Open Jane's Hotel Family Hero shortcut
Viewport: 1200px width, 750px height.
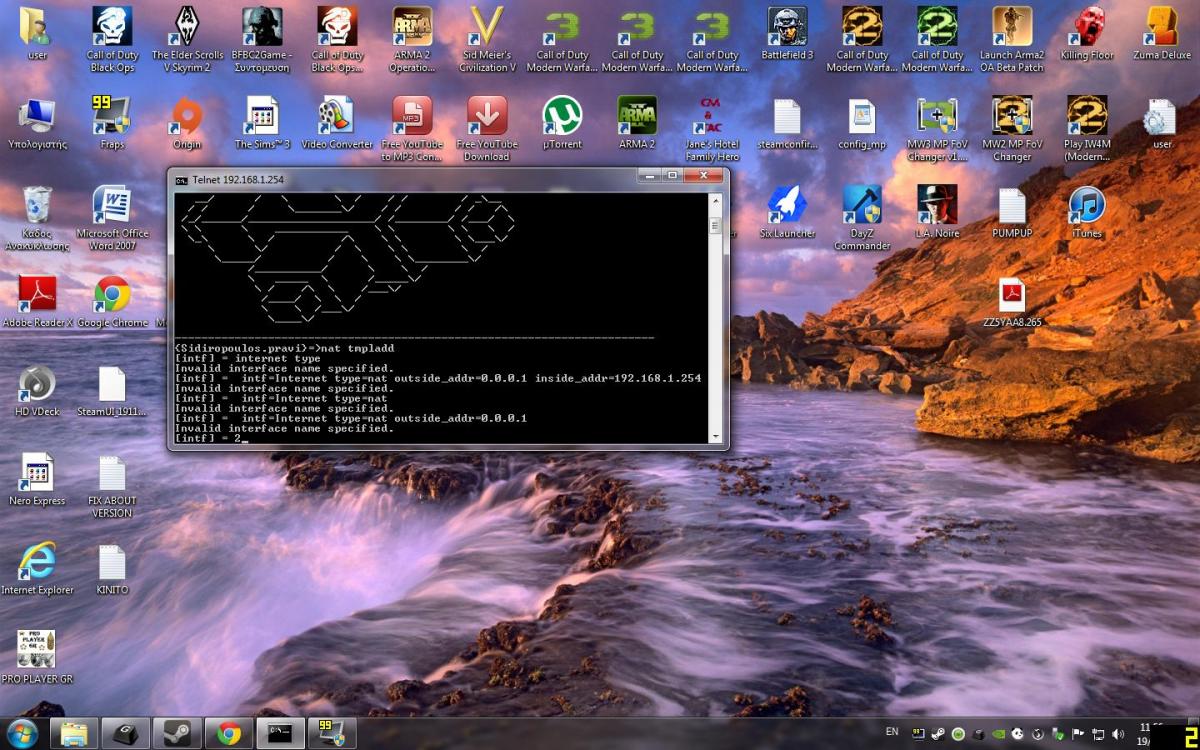(712, 128)
